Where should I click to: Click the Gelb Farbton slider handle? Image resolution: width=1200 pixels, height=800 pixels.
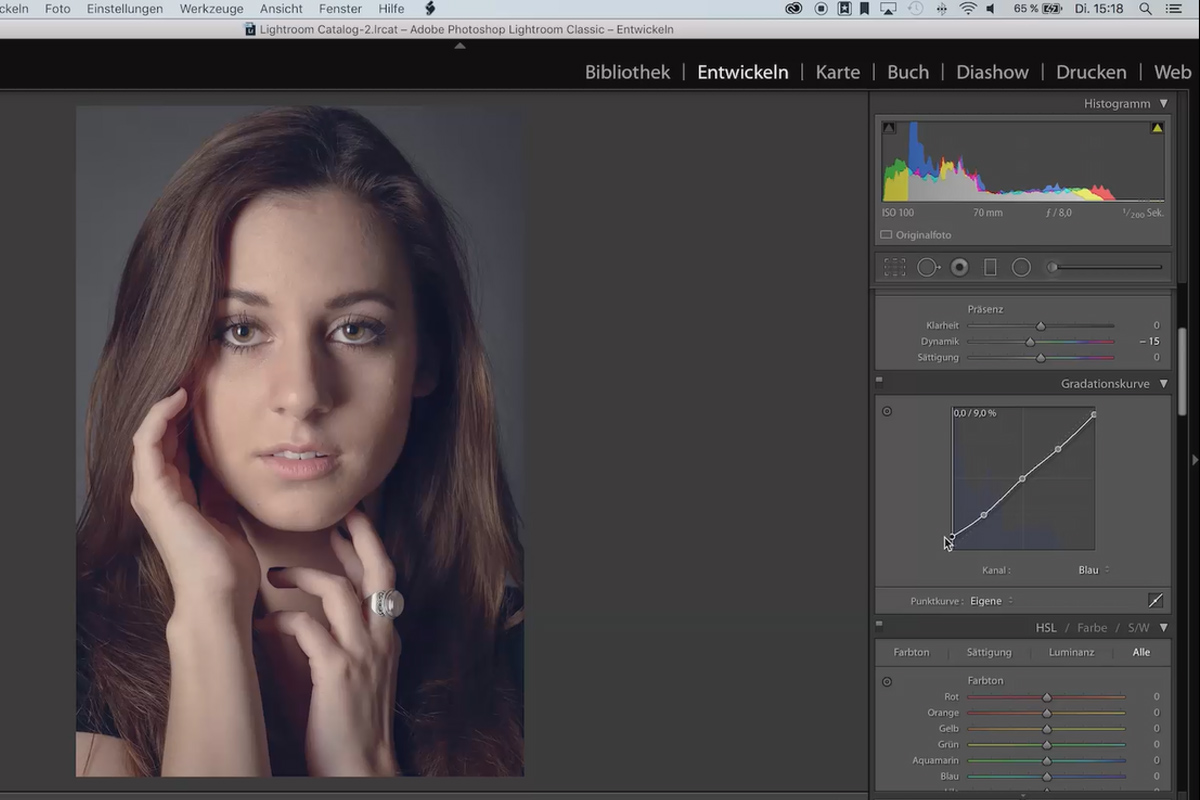pos(1047,729)
